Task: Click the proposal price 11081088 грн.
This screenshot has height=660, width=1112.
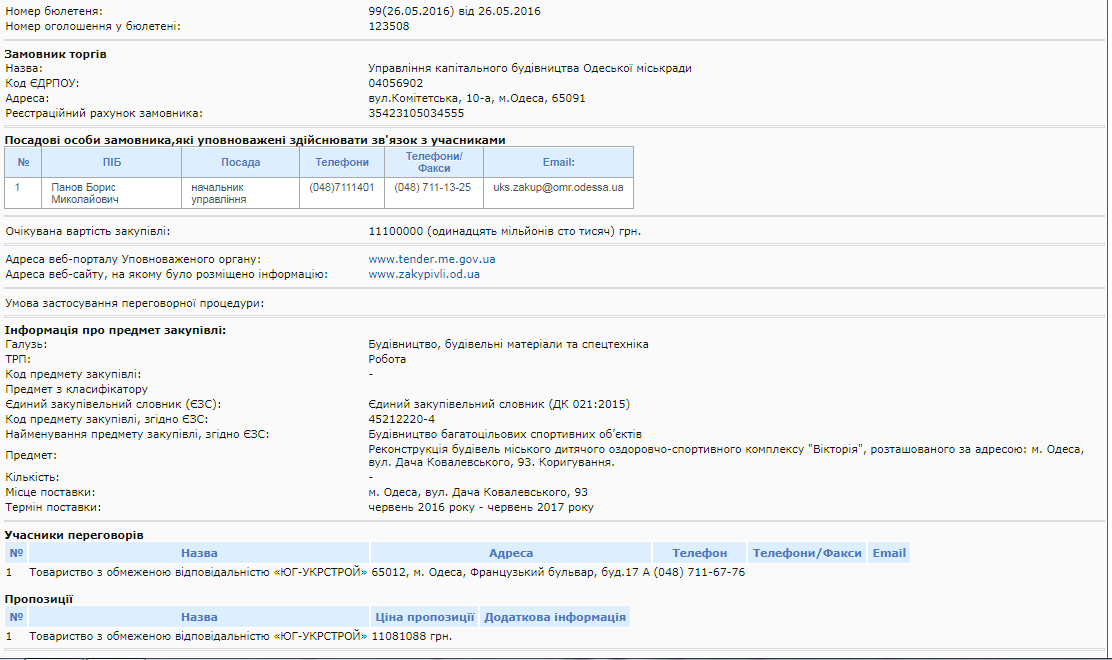Action: [x=411, y=636]
